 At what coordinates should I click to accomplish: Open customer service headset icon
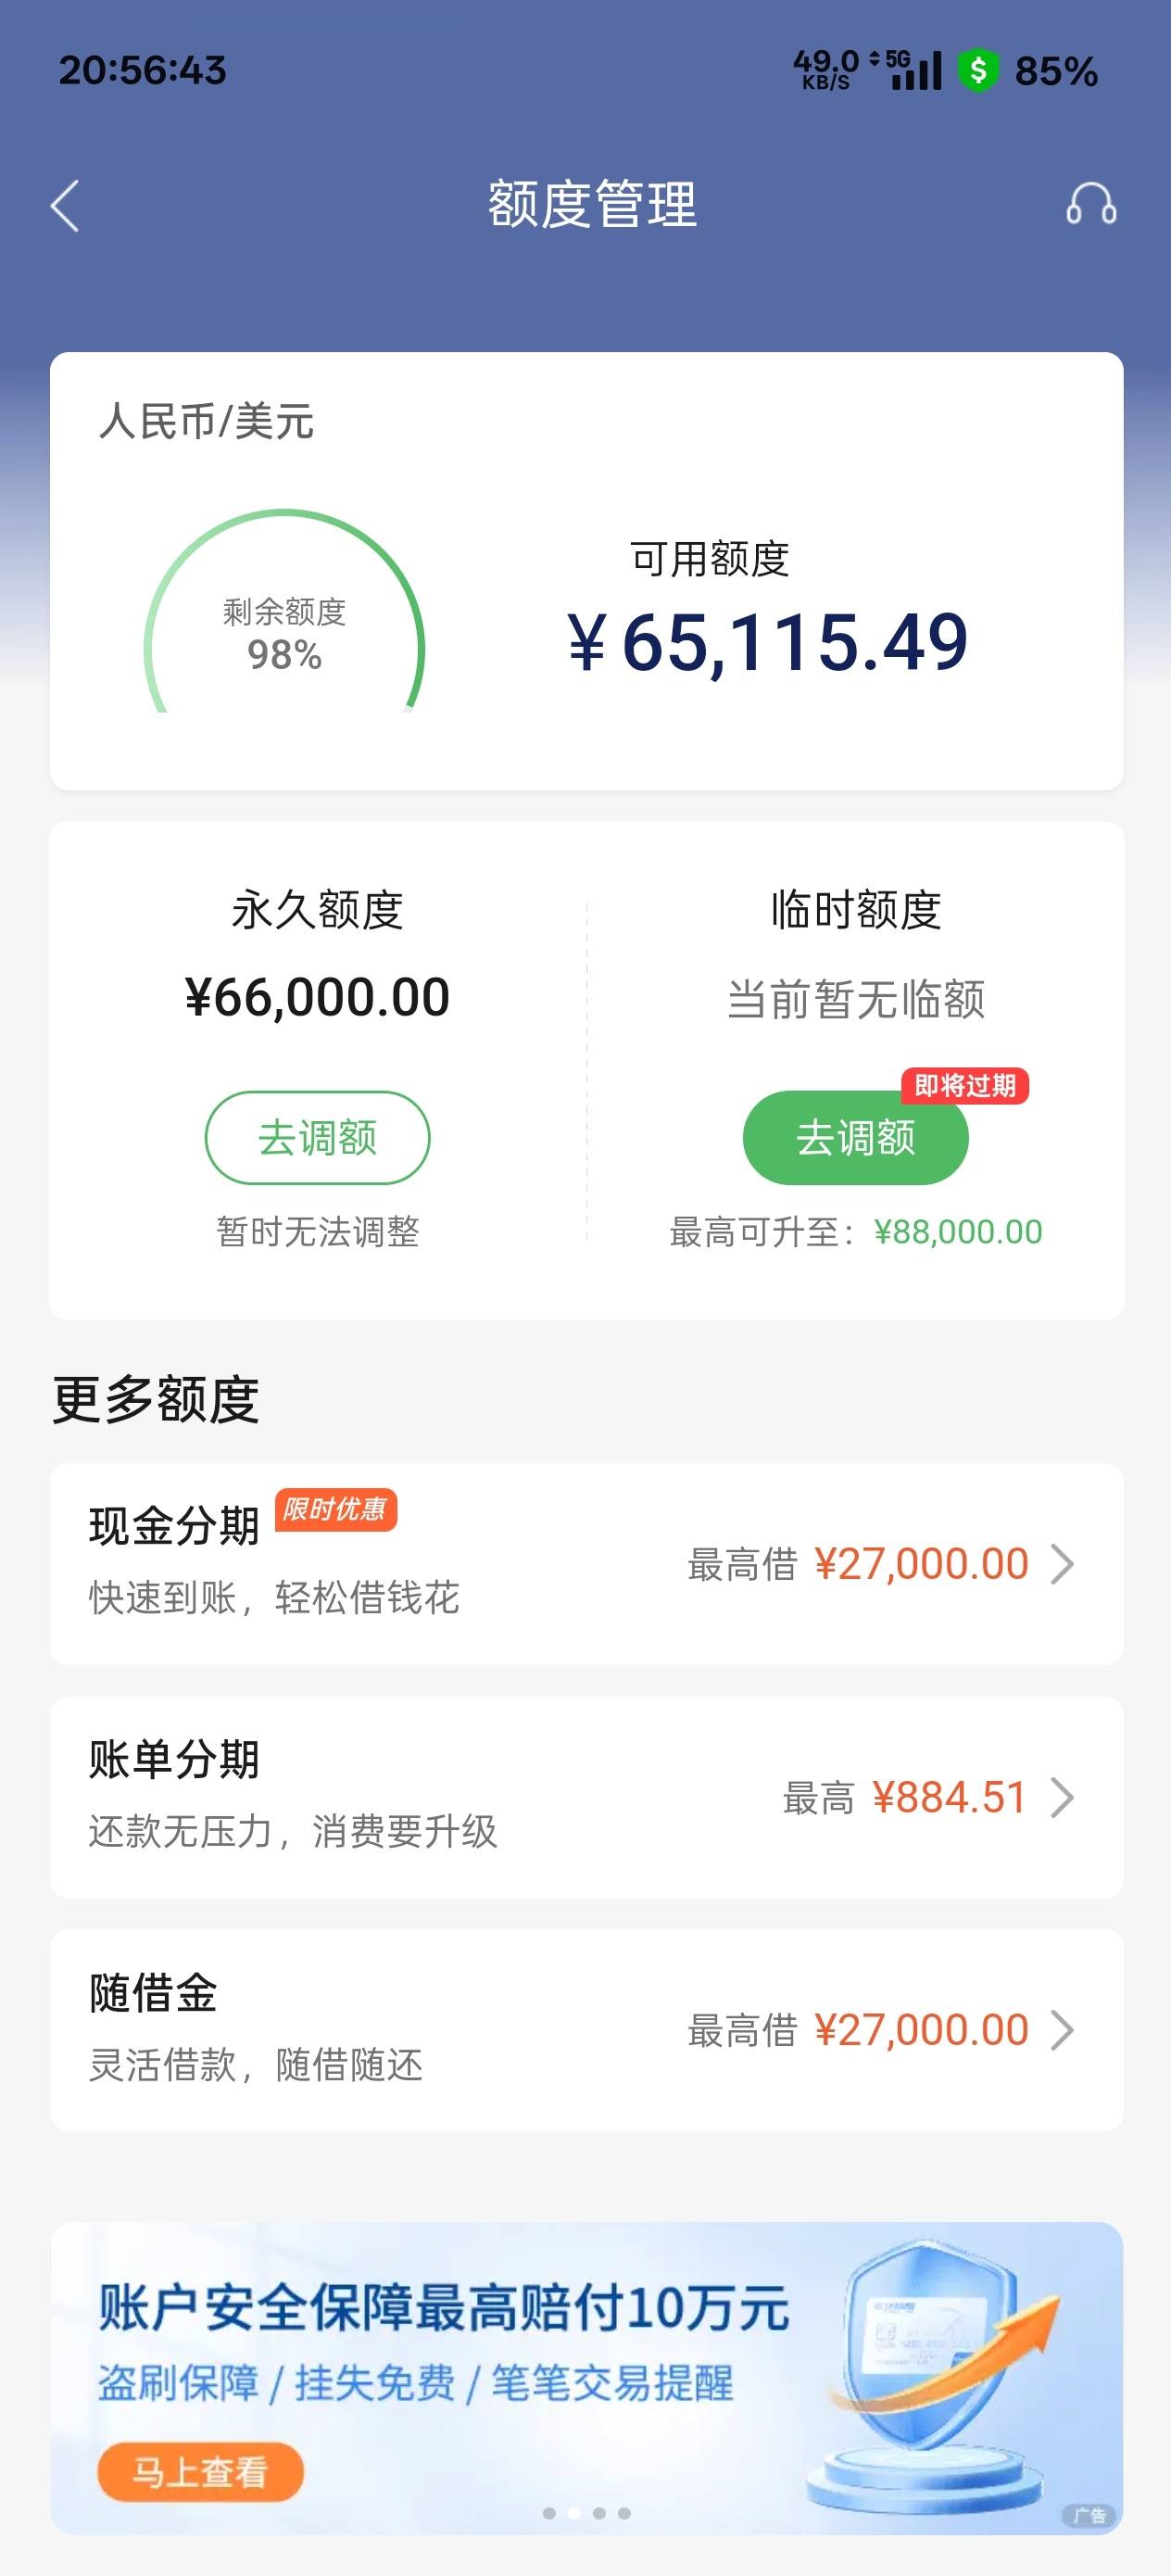pyautogui.click(x=1090, y=204)
